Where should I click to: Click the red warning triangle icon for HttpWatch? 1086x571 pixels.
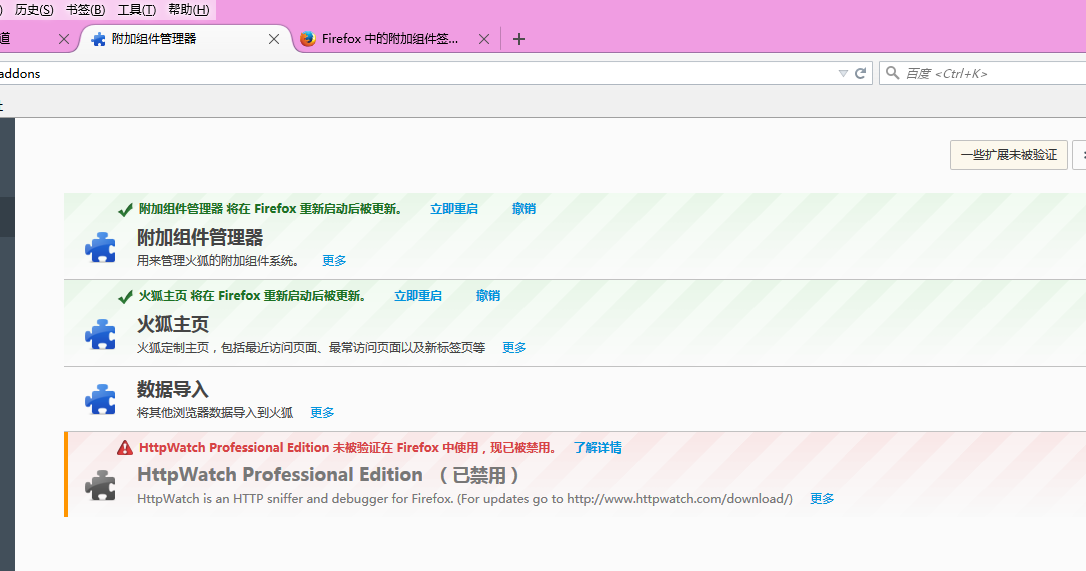(125, 448)
